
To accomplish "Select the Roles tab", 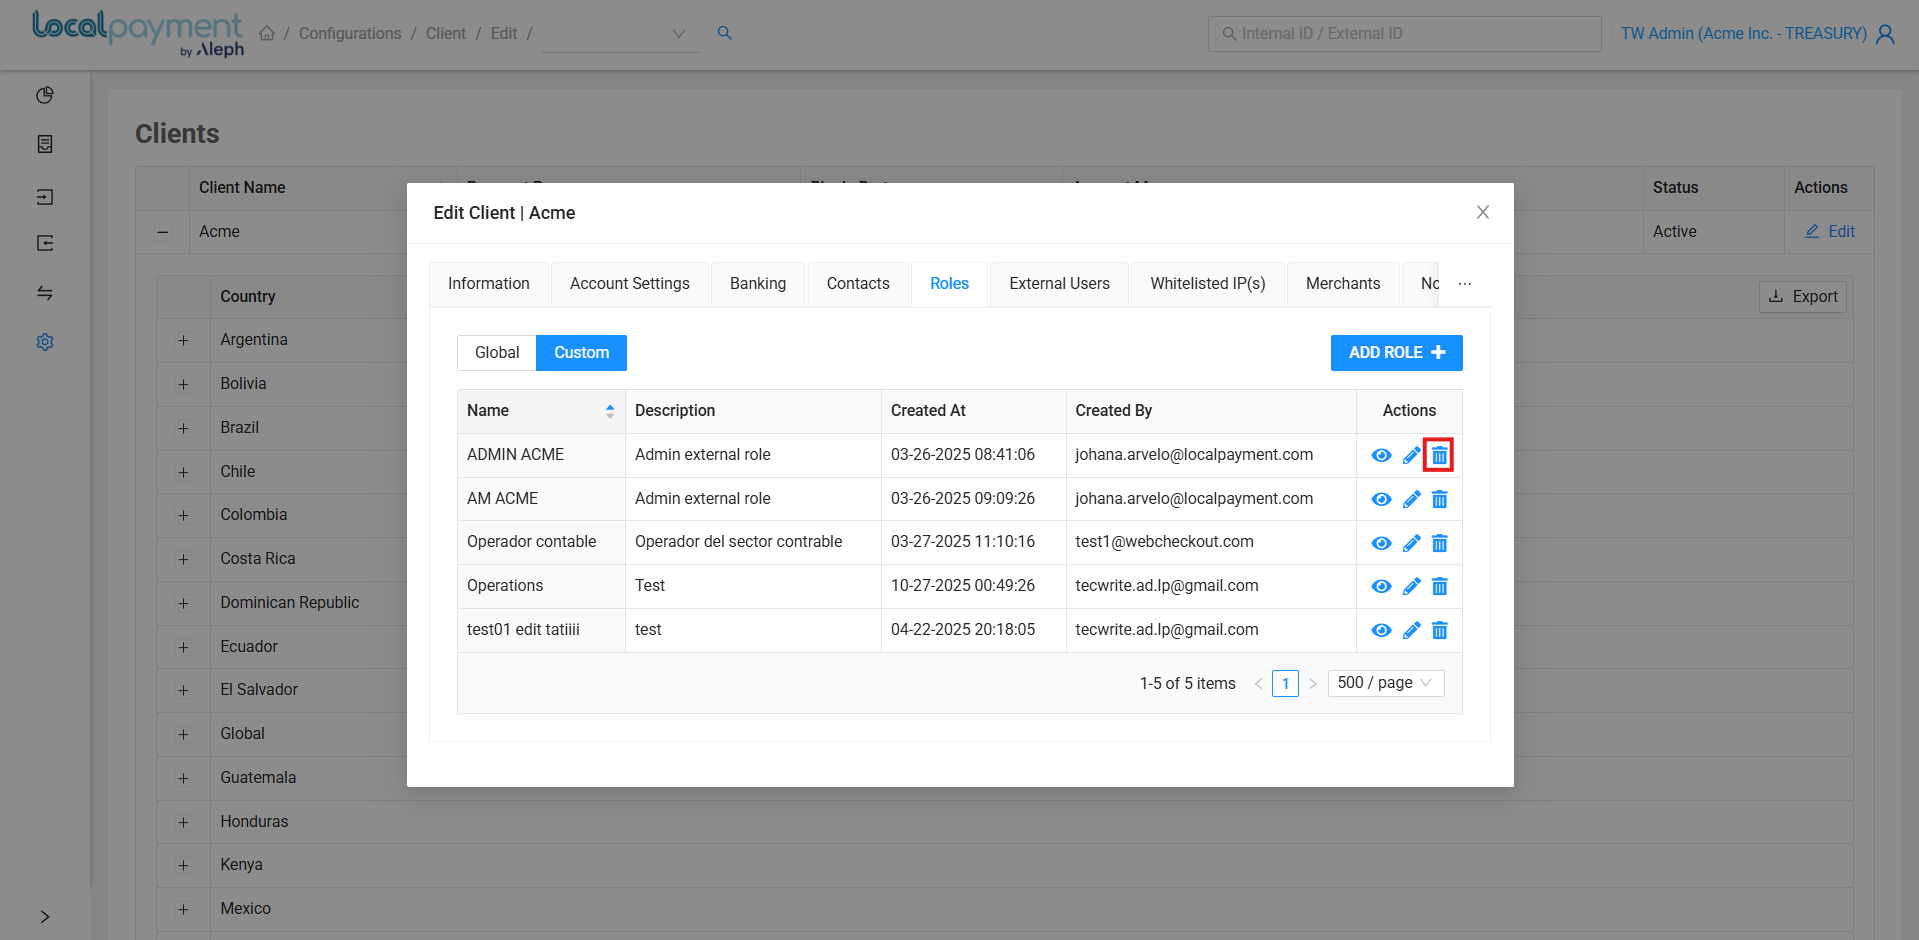I will (949, 284).
